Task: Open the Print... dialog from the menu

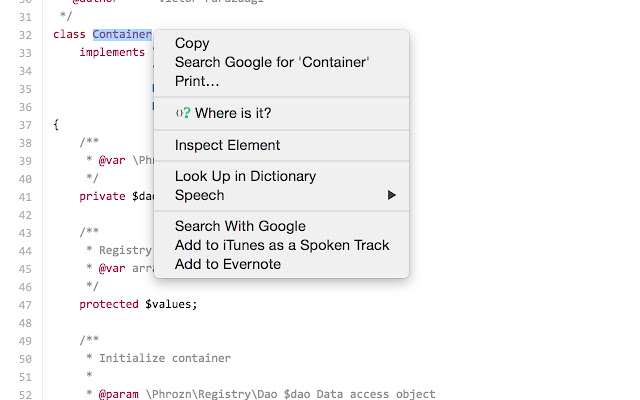Action: click(x=197, y=81)
